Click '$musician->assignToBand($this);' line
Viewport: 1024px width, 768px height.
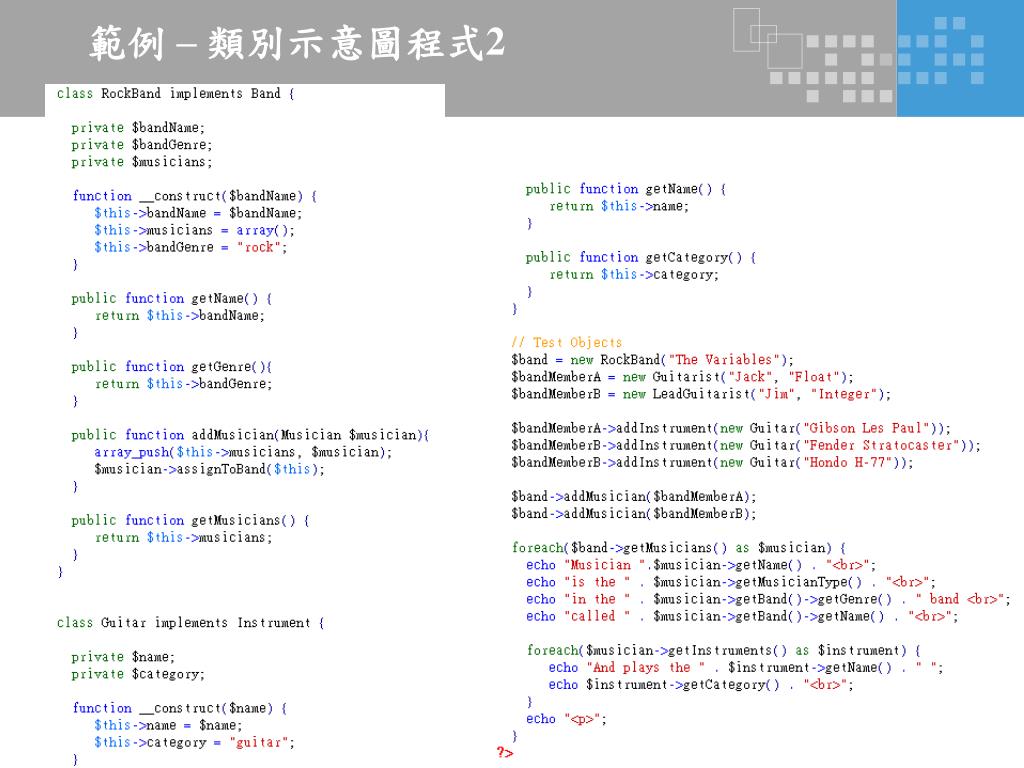click(x=209, y=469)
